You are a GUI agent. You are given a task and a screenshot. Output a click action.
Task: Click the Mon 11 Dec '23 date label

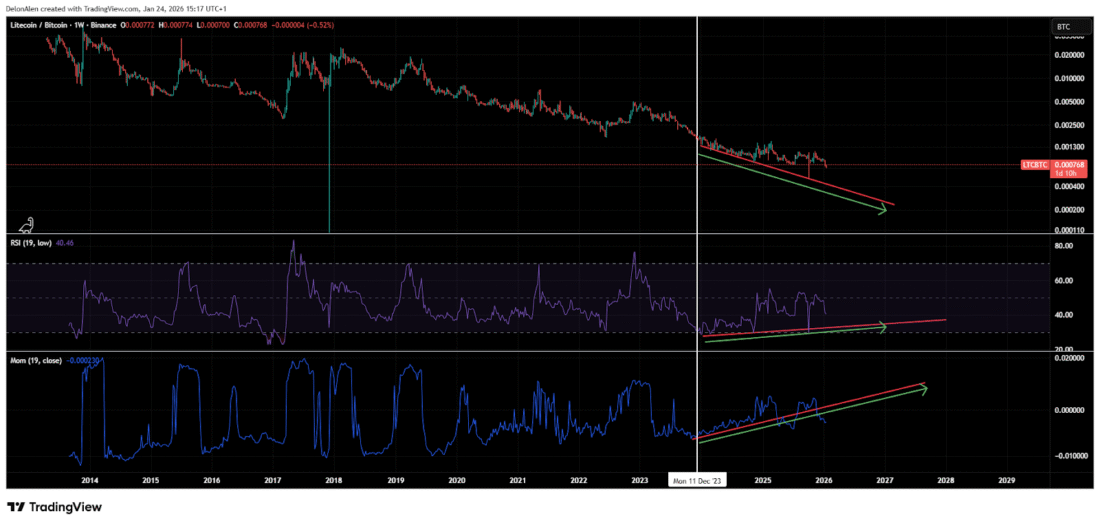click(x=697, y=481)
